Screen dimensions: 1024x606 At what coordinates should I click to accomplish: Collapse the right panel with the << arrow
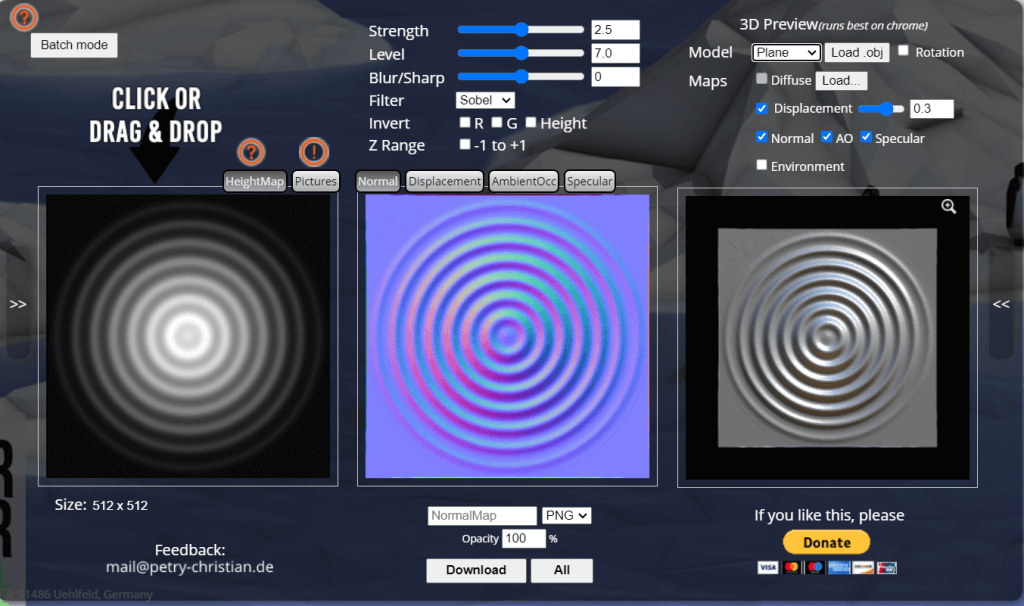click(1000, 303)
